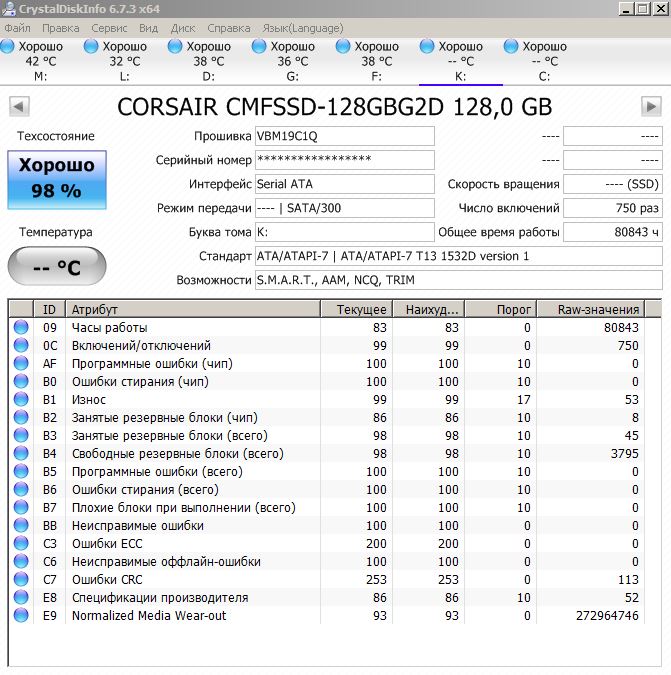Click the Атрибут column header
The image size is (671, 675).
(193, 309)
